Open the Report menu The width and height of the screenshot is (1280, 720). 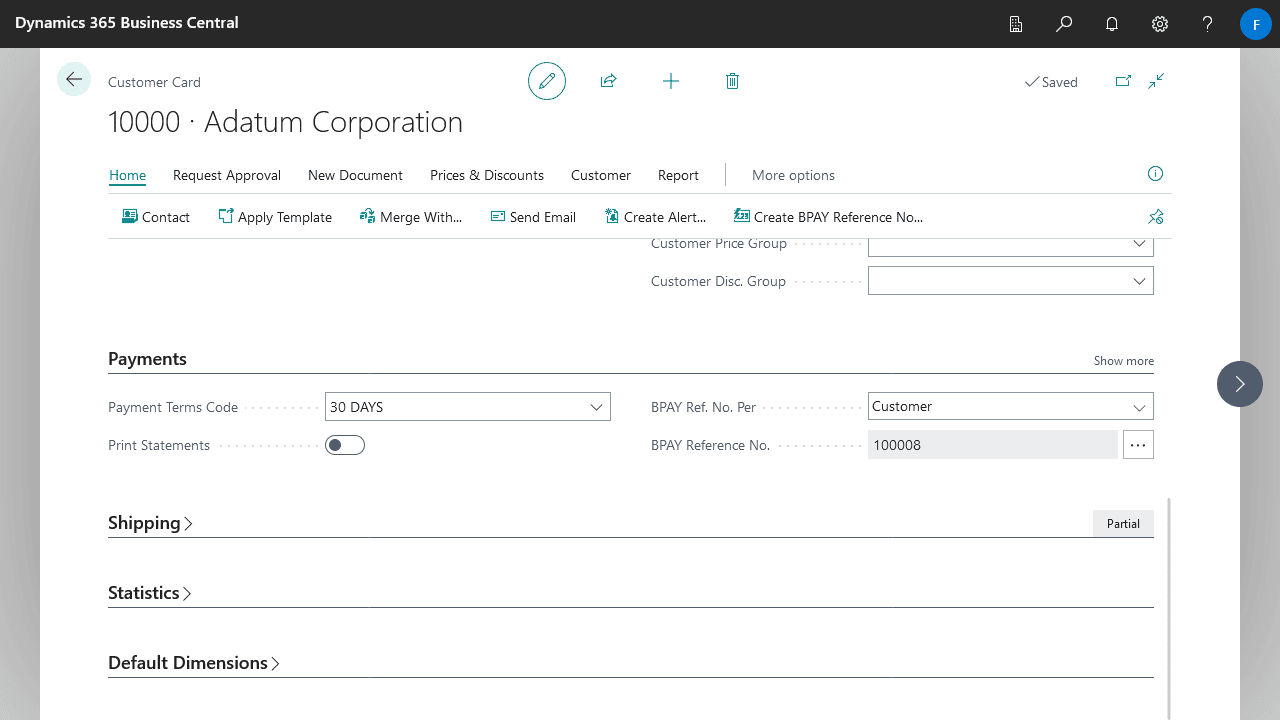(x=678, y=175)
